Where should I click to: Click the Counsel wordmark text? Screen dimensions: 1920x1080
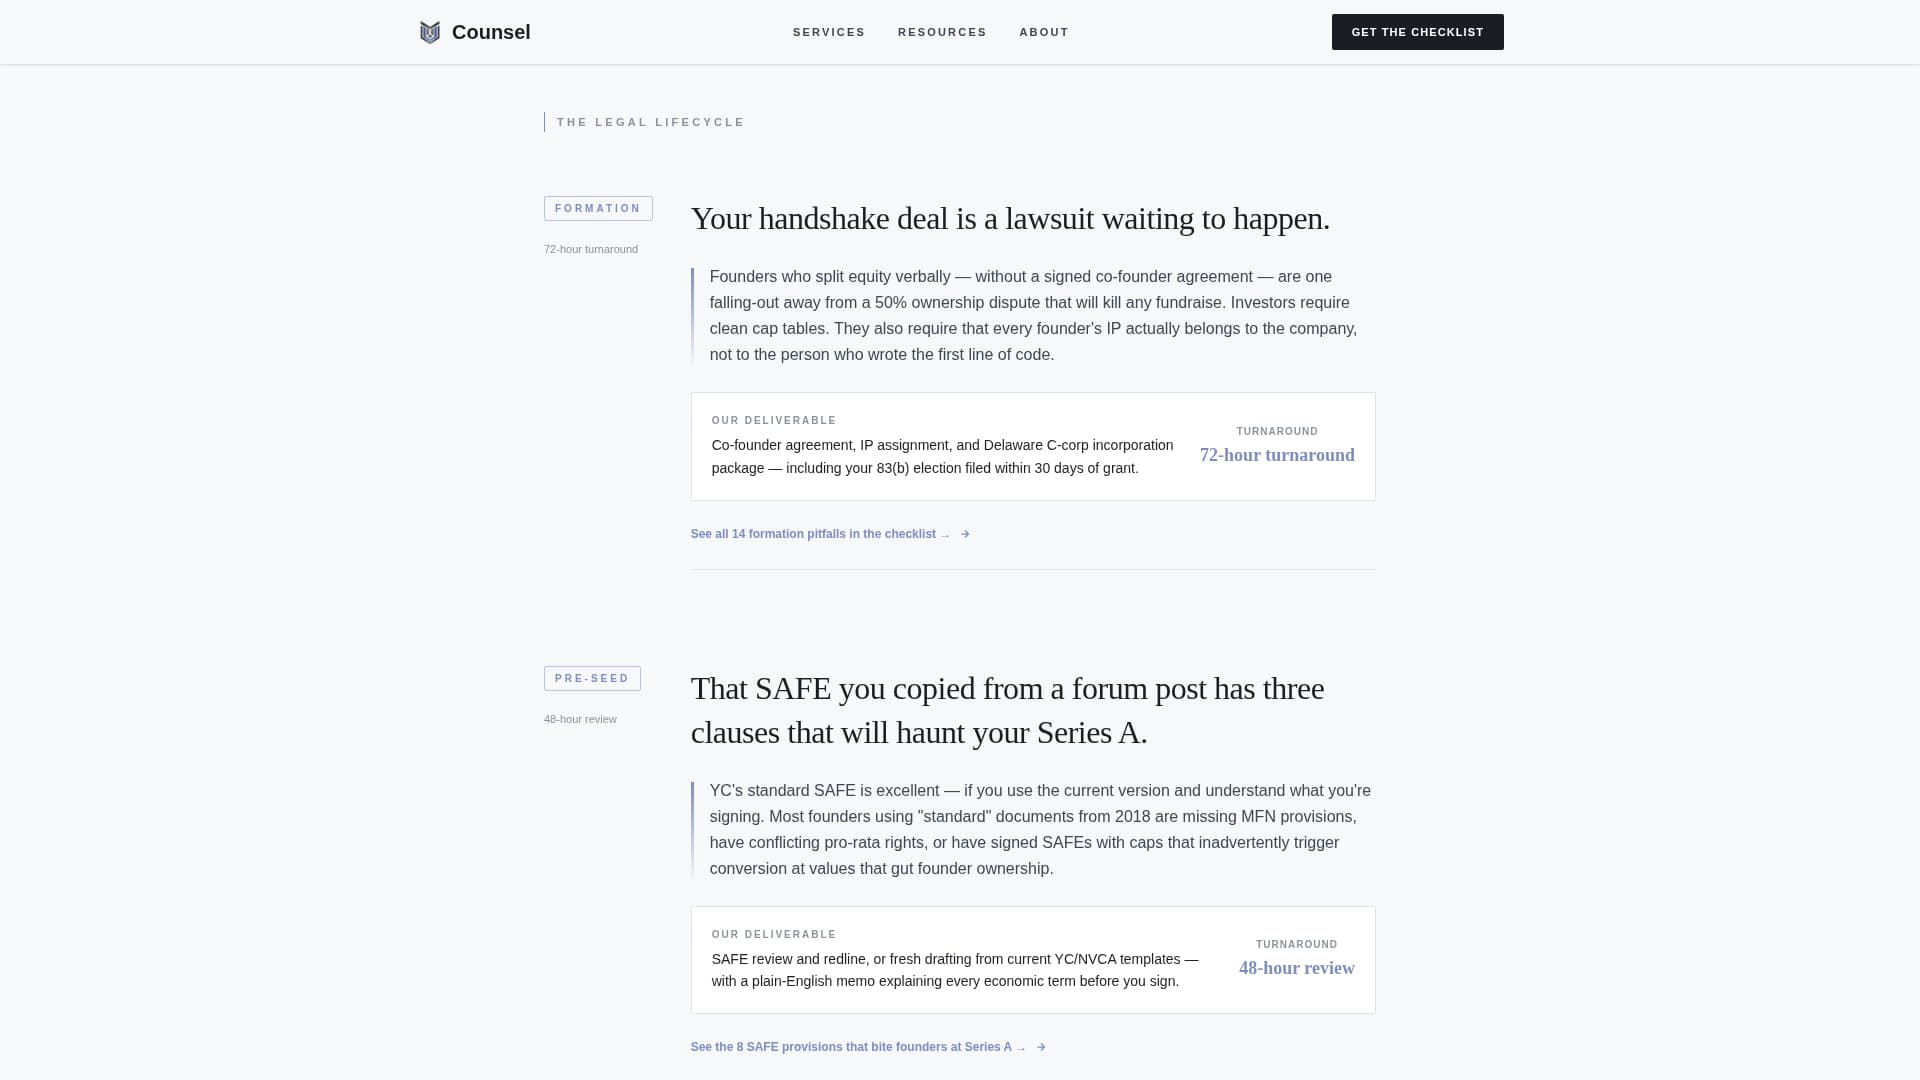[491, 31]
